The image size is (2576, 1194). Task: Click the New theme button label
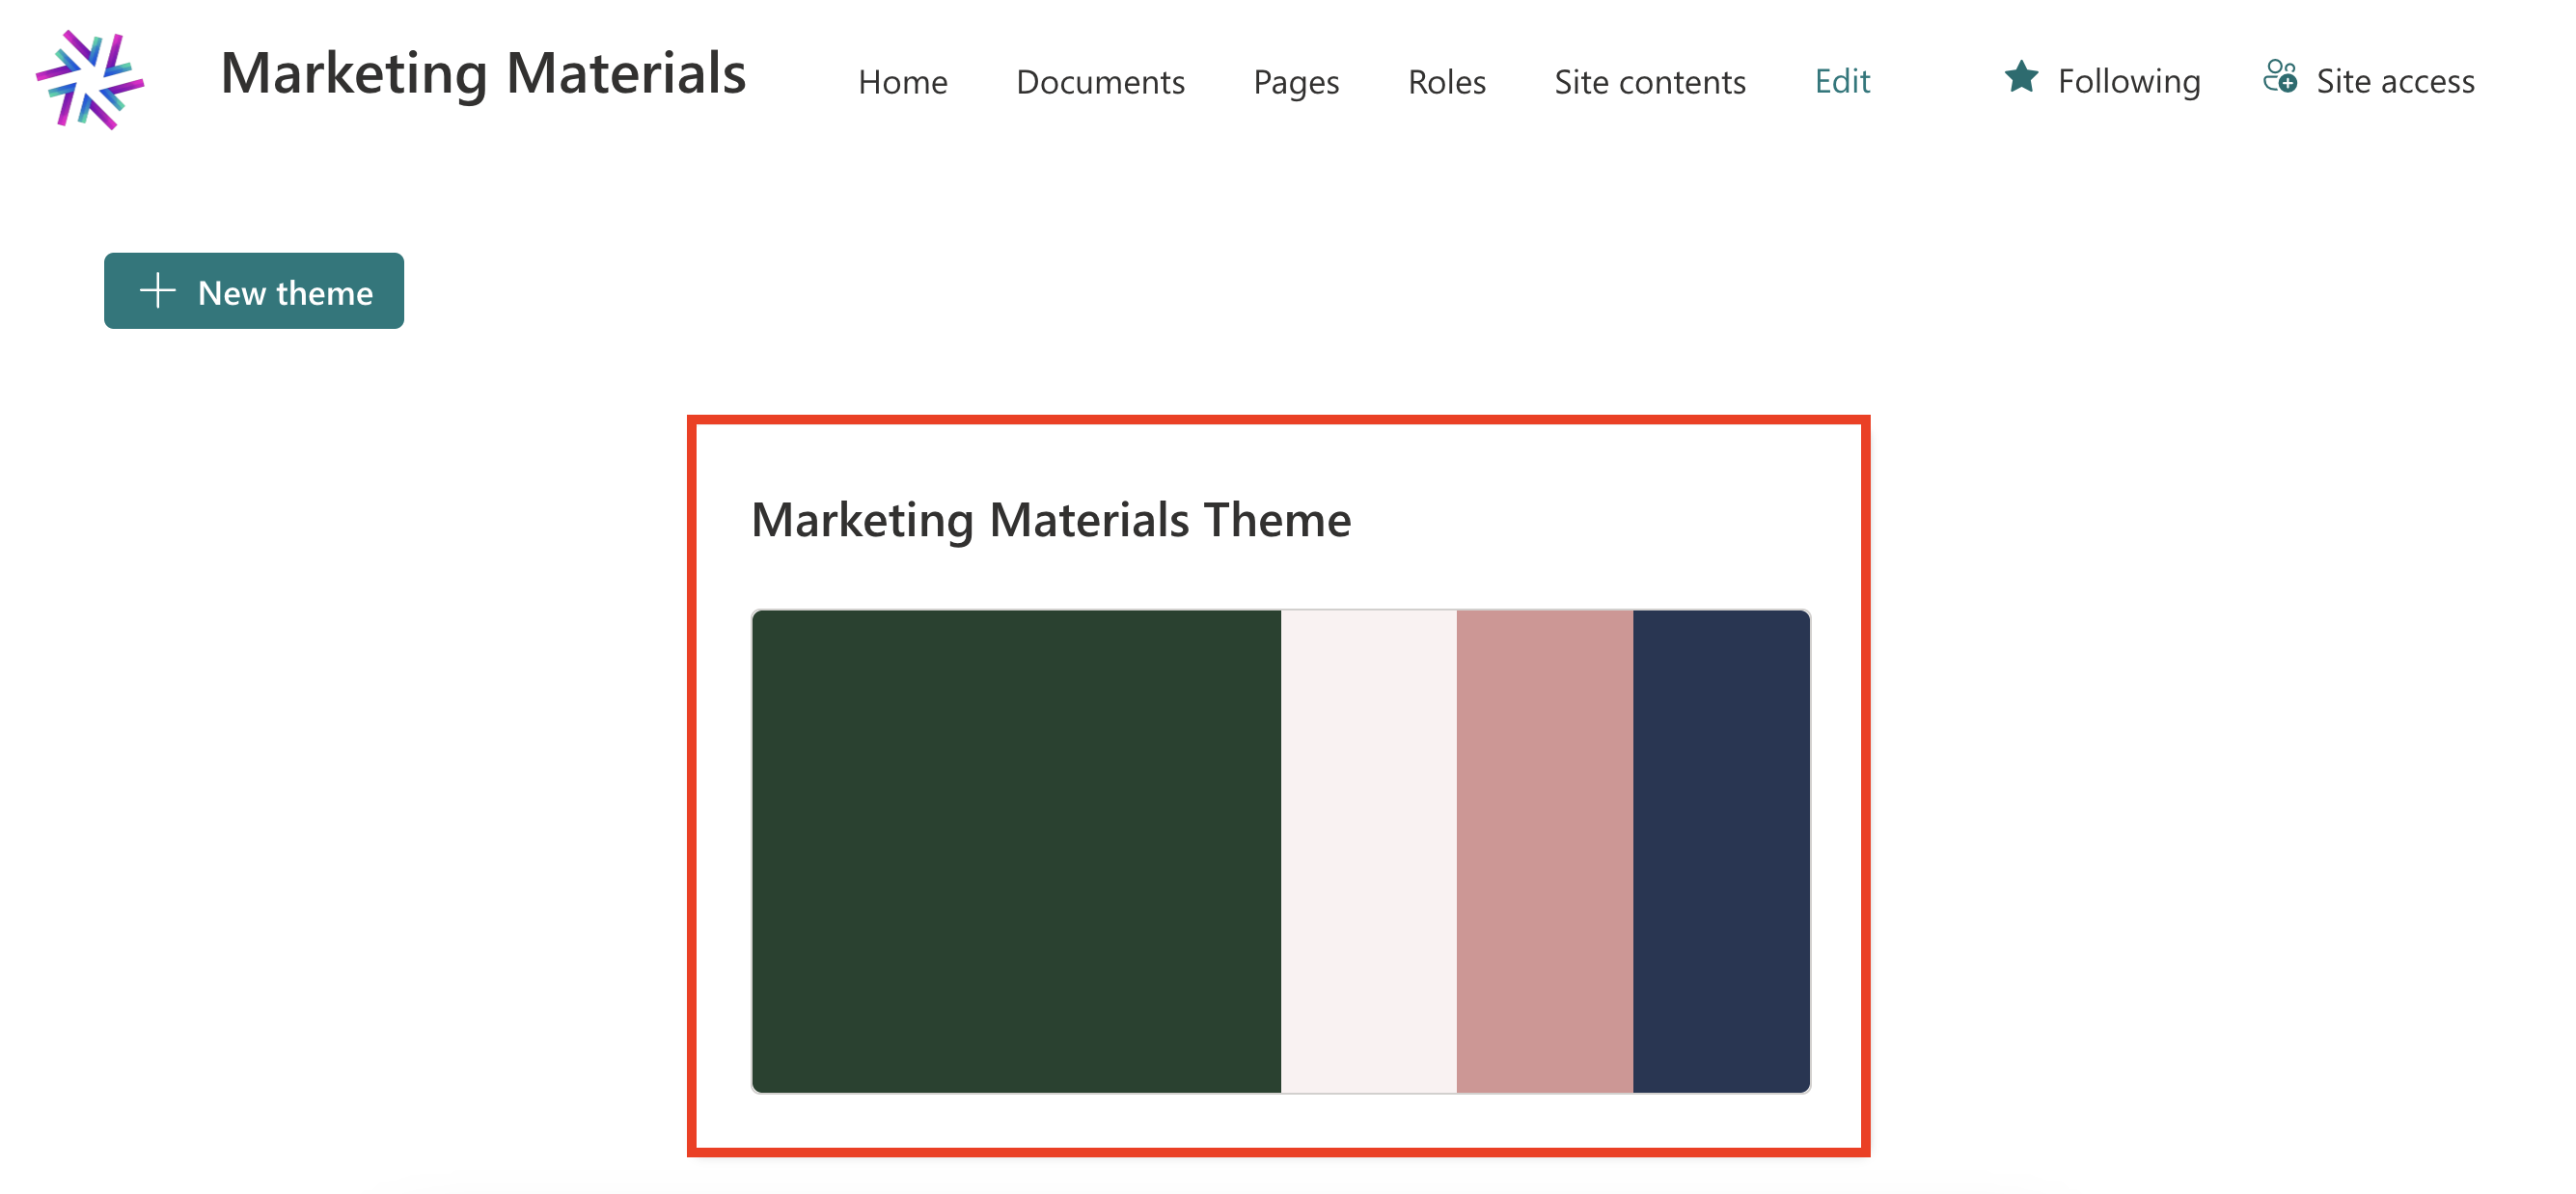coord(285,293)
